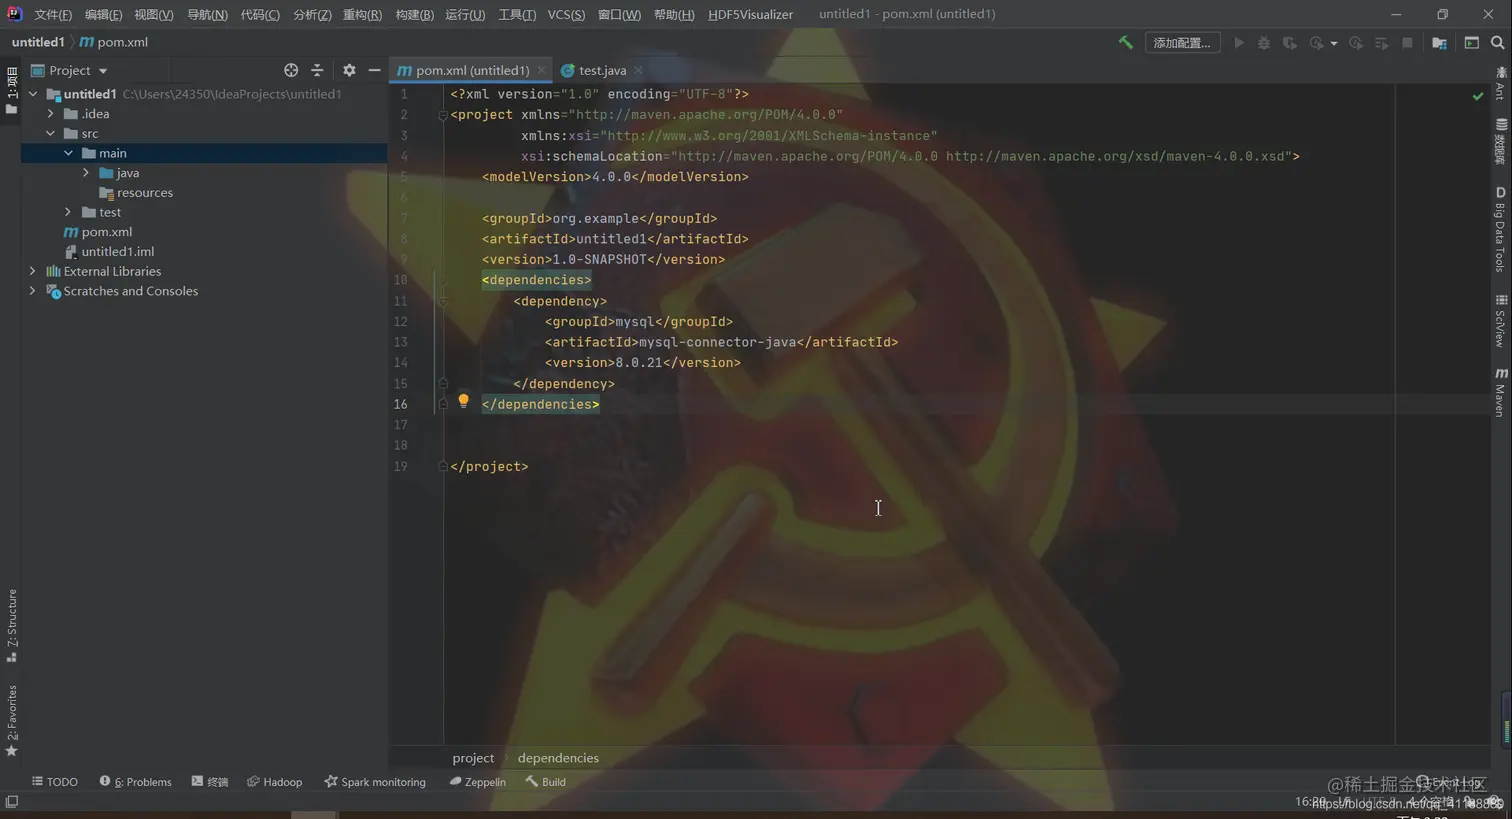This screenshot has height=819, width=1512.
Task: Click the Run with Coverage icon
Action: click(x=1290, y=42)
